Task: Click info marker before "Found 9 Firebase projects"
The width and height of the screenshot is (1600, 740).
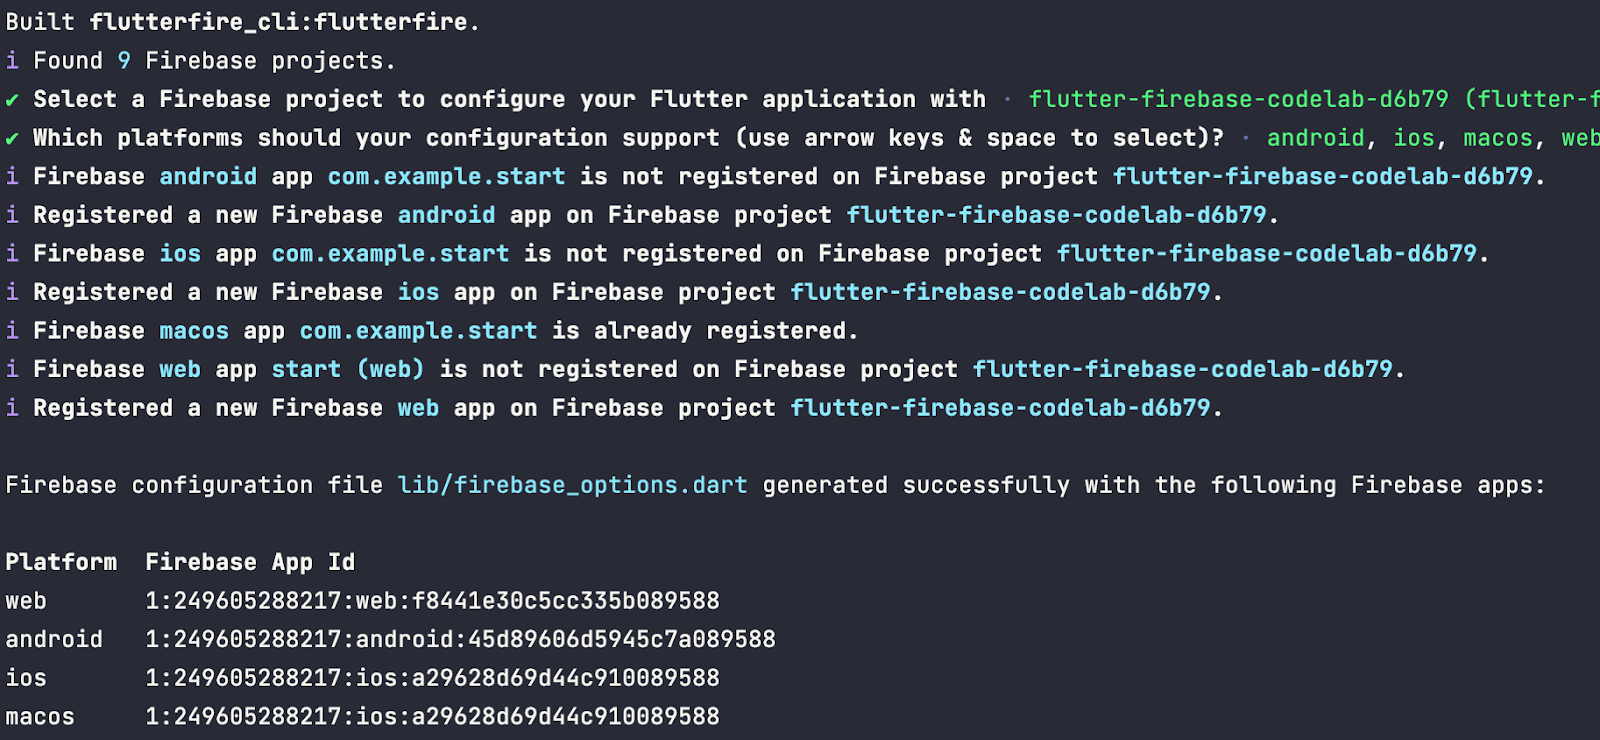Action: [x=12, y=61]
